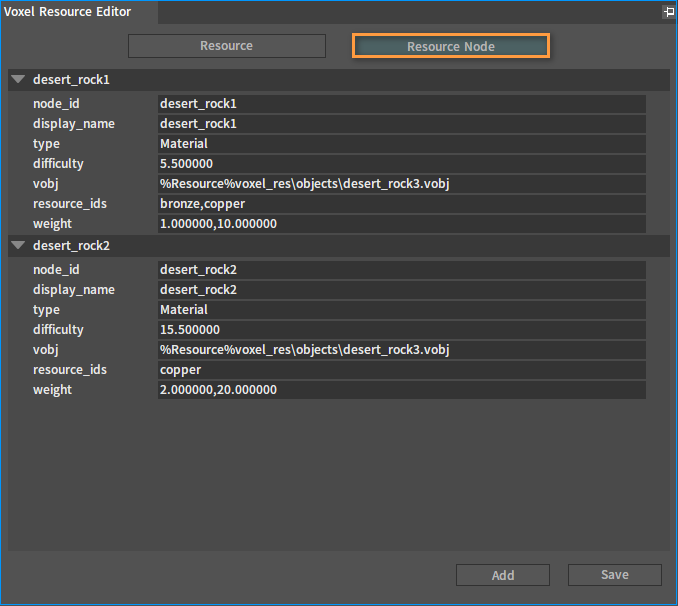
Task: Edit weight field 2.000000,20.000000
Action: (402, 390)
